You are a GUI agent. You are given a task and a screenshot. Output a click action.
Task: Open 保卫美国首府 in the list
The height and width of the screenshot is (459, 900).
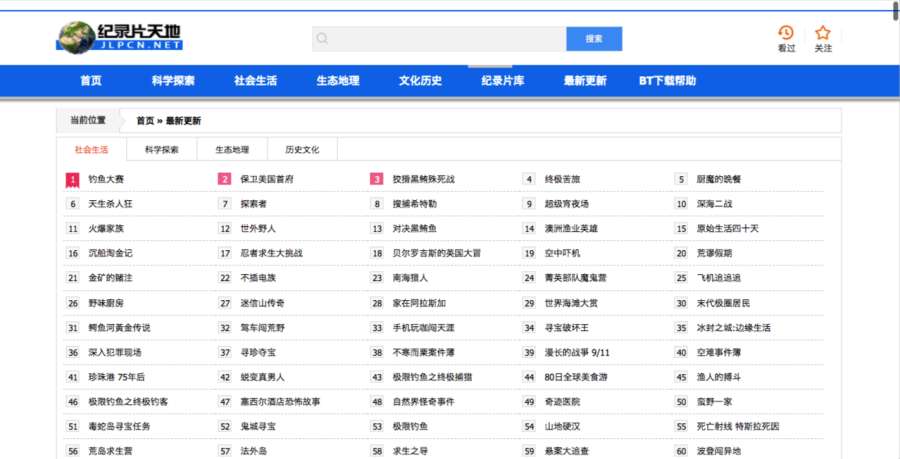(267, 179)
